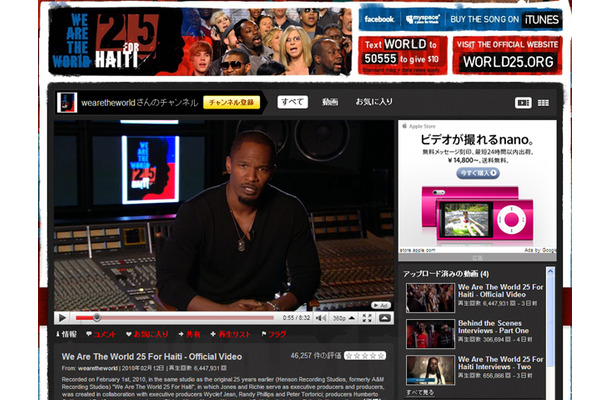This screenshot has width=610, height=400.
Task: Click the Ads by Google label
Action: (540, 250)
